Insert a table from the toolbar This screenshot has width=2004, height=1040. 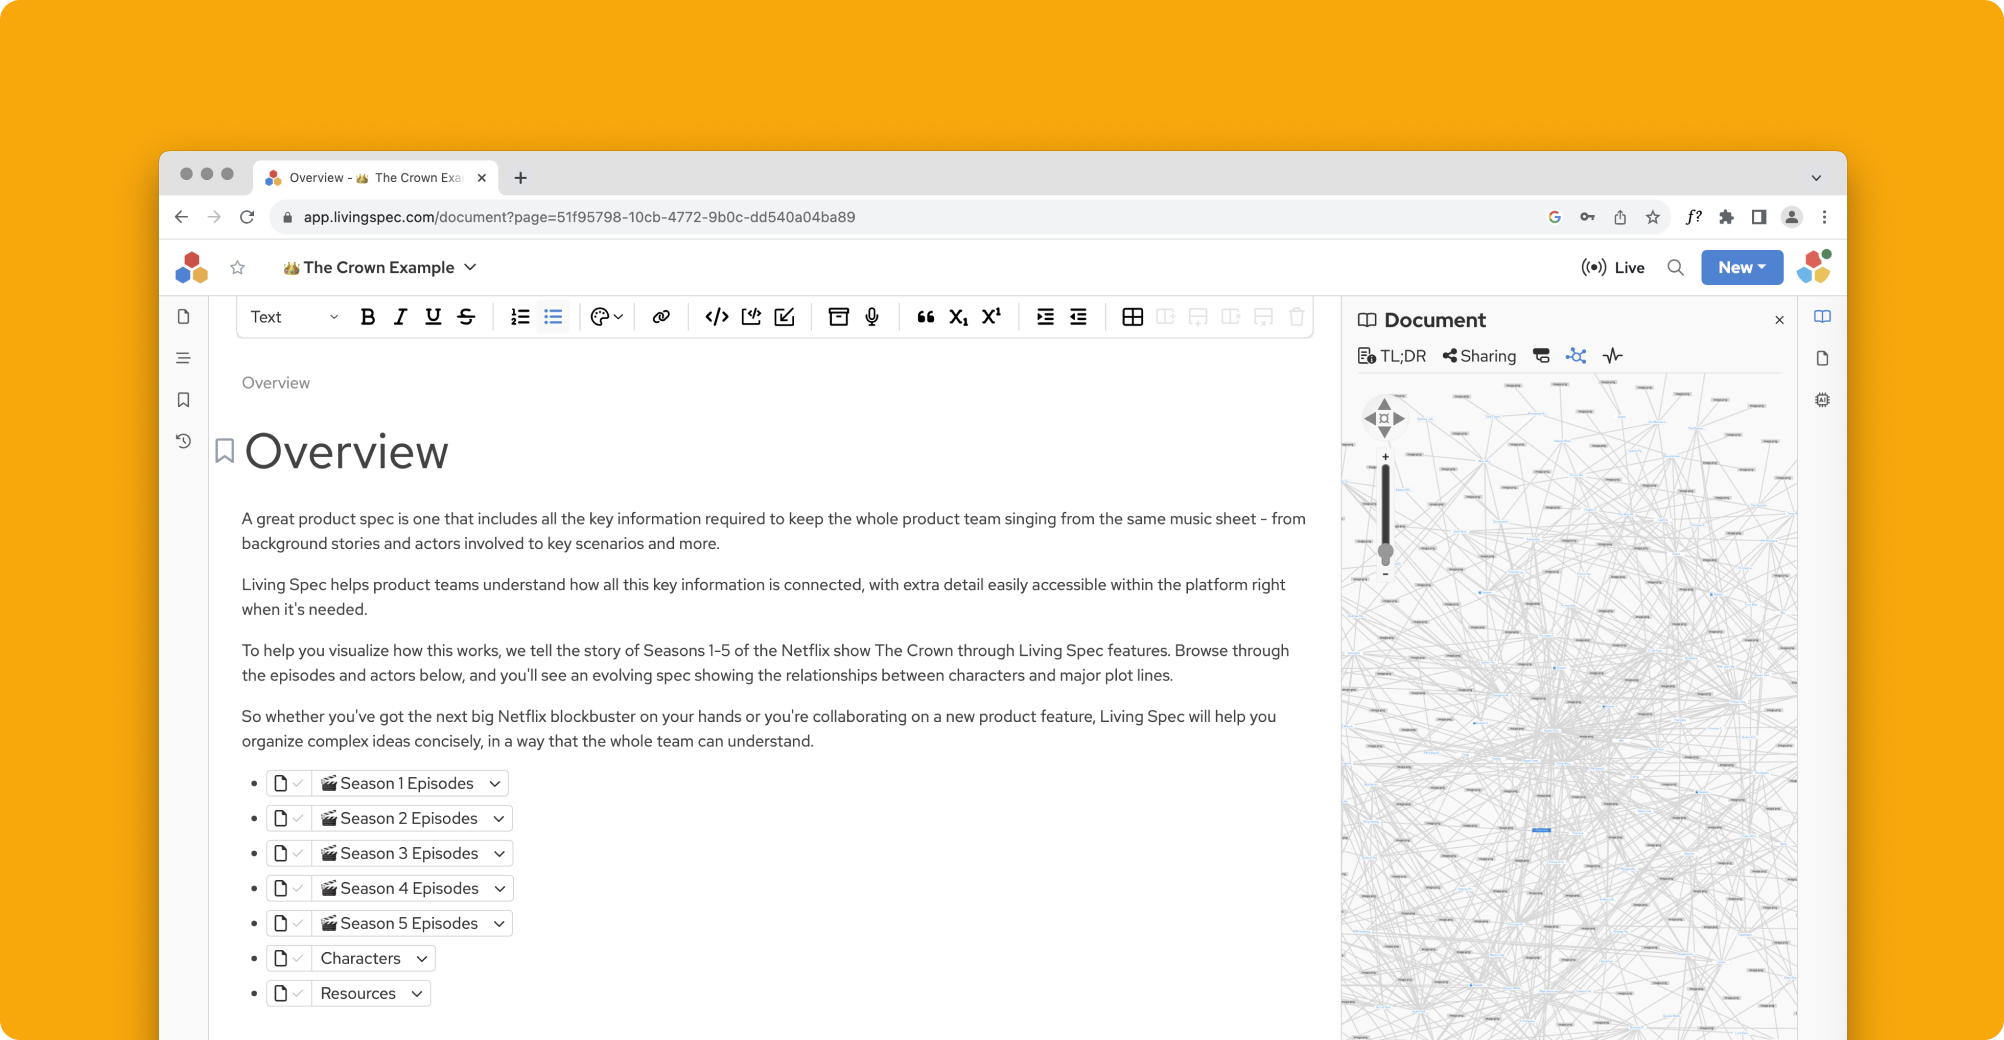click(x=1132, y=317)
